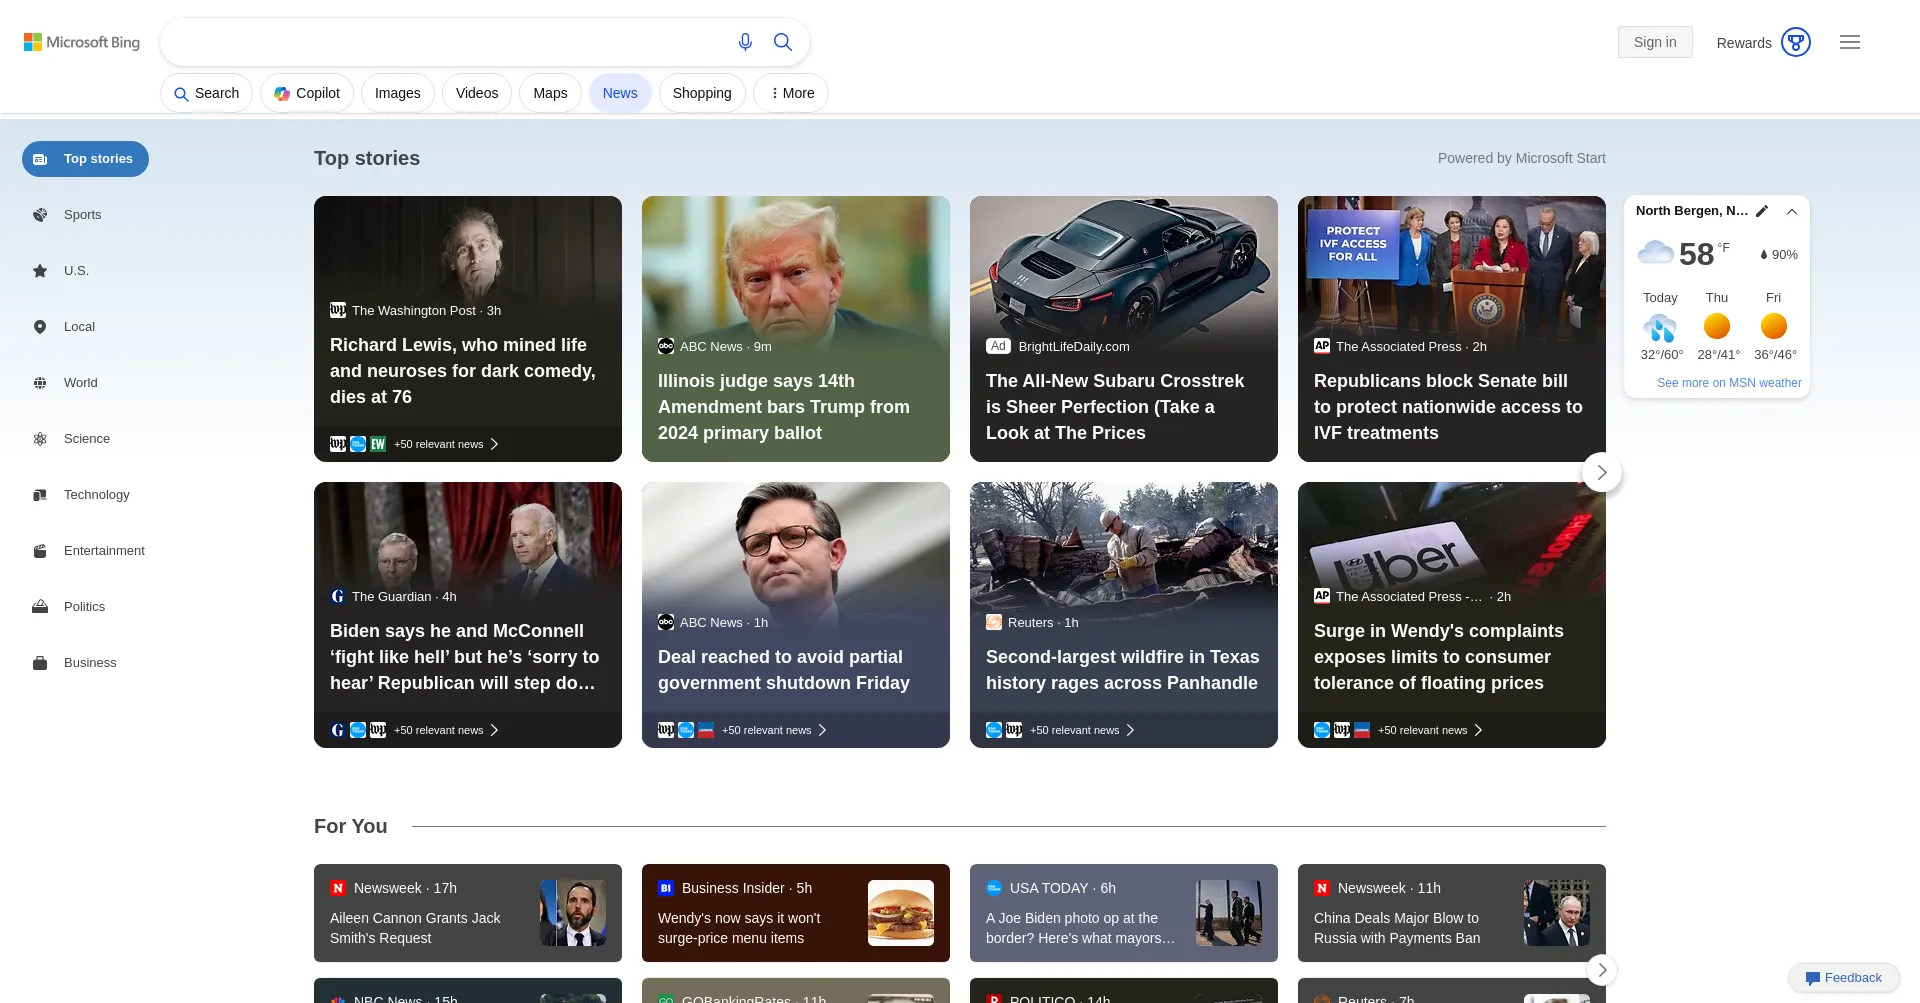
Task: Click the Microsoft Bing logo
Action: [x=82, y=42]
